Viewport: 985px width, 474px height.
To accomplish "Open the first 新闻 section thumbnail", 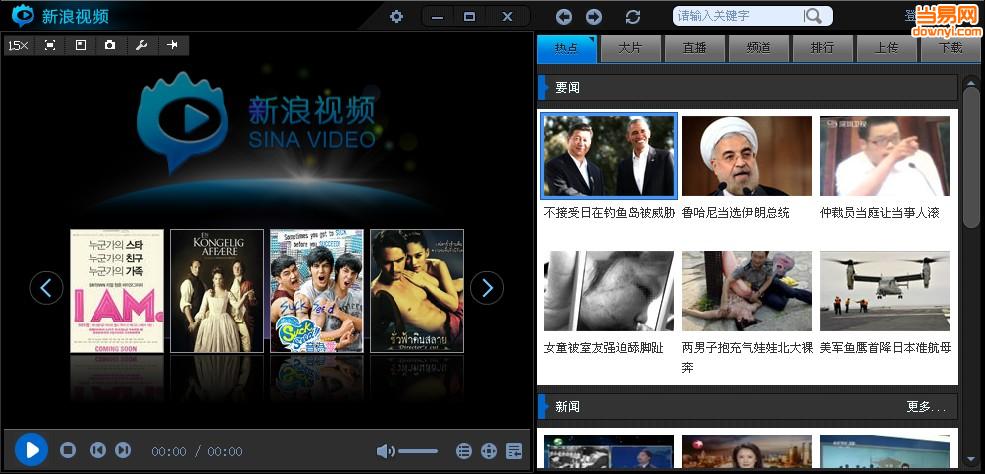I will coord(609,452).
